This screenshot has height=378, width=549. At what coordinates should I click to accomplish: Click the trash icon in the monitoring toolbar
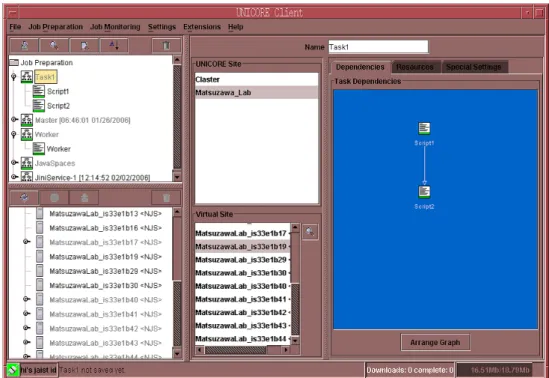[166, 198]
